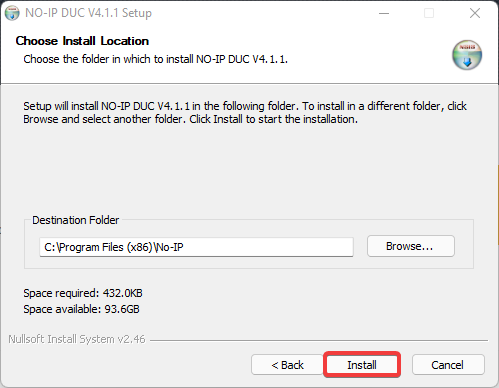Click the 'Space available: 93.6GB' label
Screen dimensions: 499x388
(x=81, y=309)
